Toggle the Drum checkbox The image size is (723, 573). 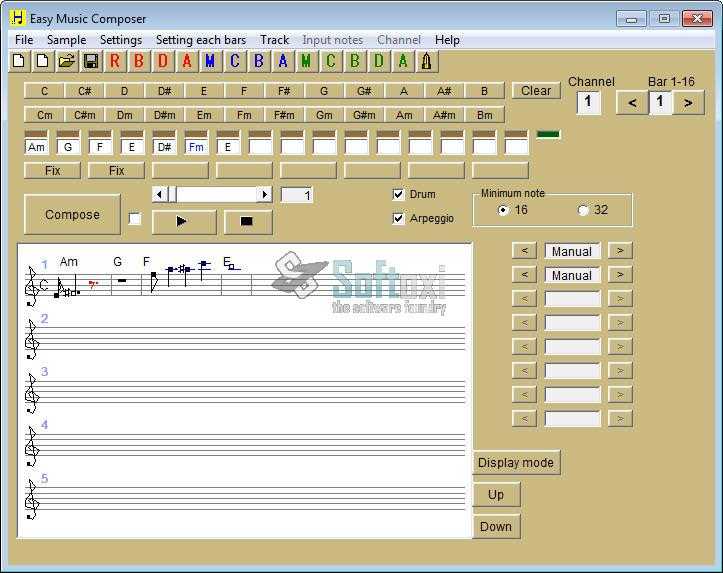pos(398,194)
